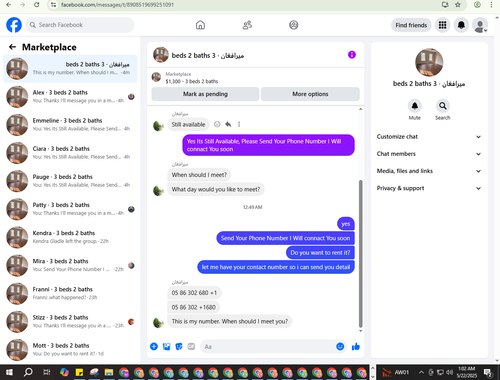The height and width of the screenshot is (380, 500).
Task: Open Windows taskbar search
Action: pyautogui.click(x=28, y=372)
